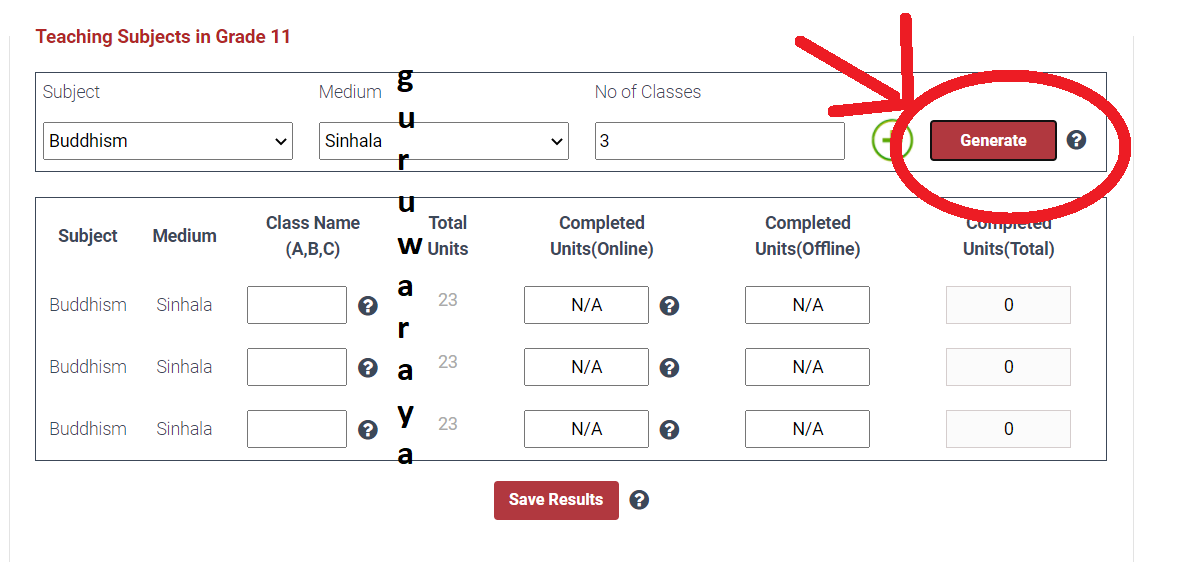Viewport: 1184px width, 562px height.
Task: Click the green plus add-subject icon
Action: (892, 140)
